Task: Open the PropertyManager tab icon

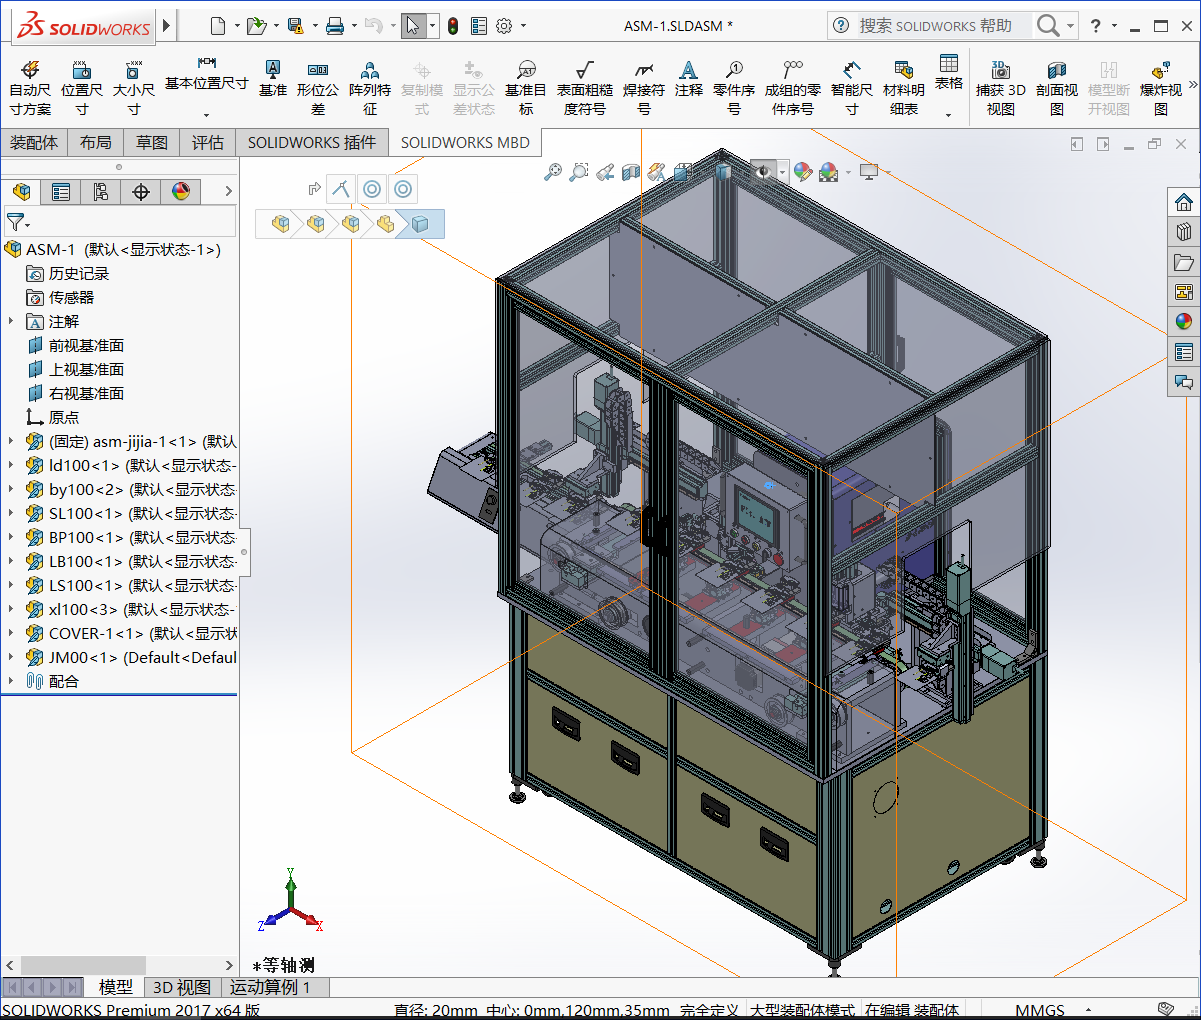Action: [61, 192]
